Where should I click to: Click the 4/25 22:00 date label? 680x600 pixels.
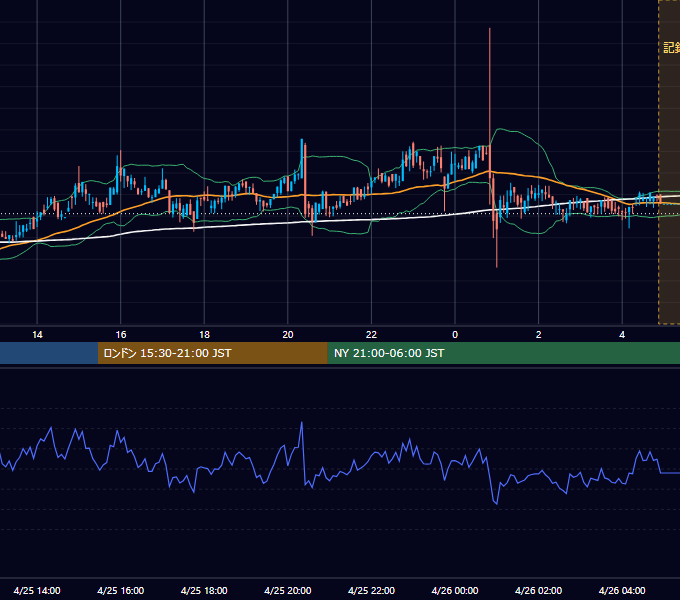(371, 590)
